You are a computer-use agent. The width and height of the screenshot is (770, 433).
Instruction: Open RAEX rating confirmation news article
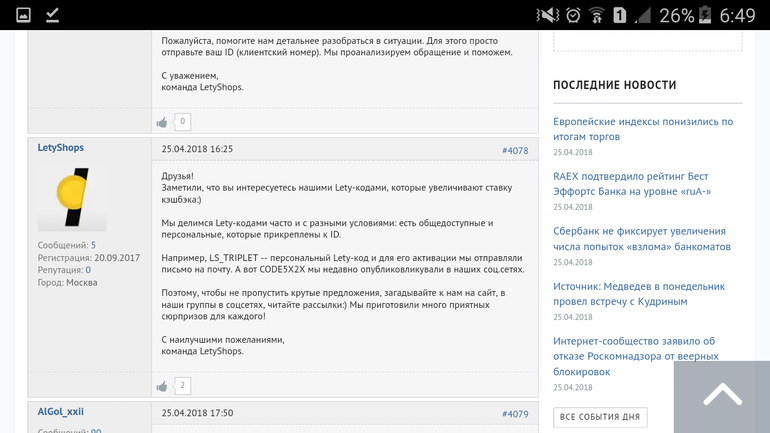pos(632,184)
